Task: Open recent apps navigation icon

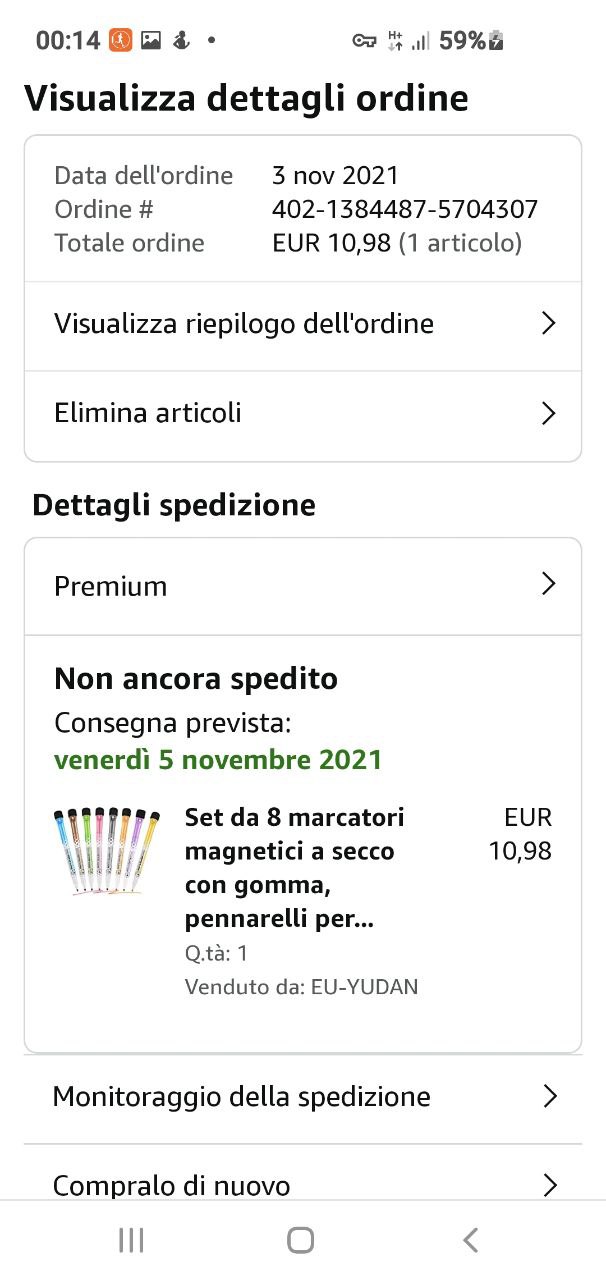Action: (131, 1241)
